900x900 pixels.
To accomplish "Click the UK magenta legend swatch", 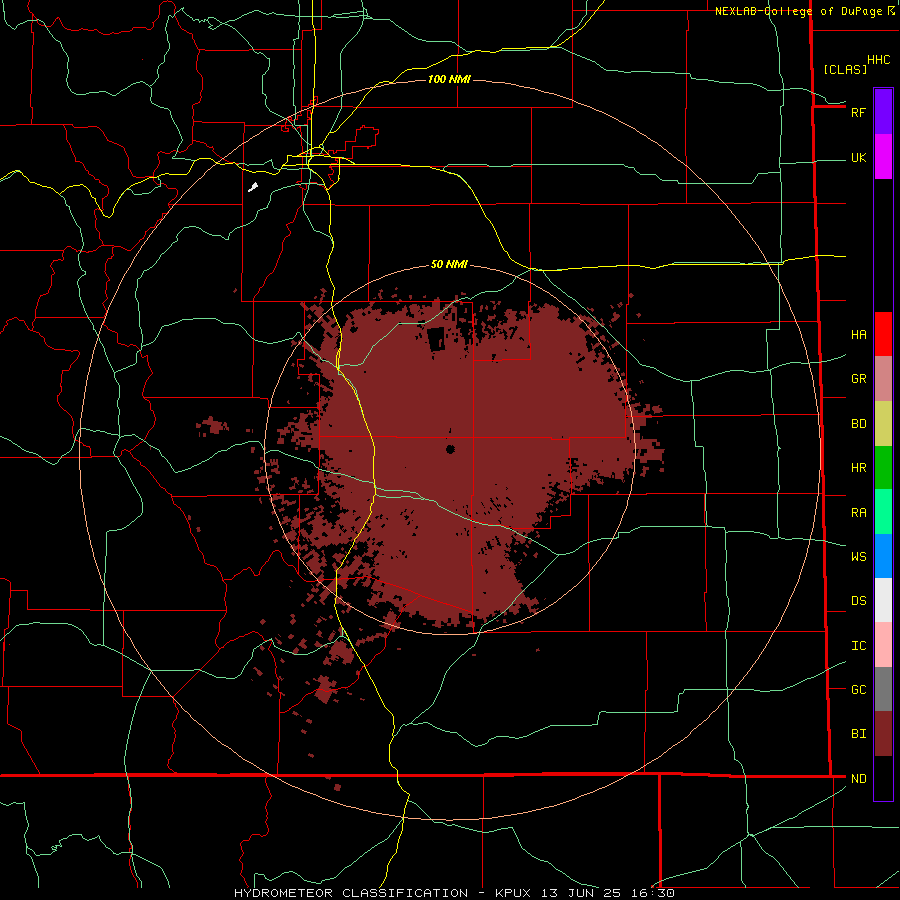I will tap(883, 157).
